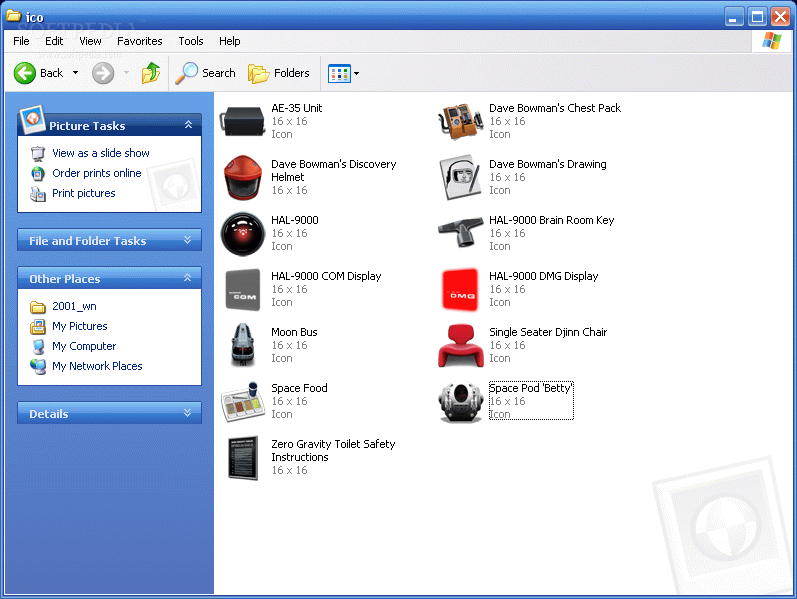Click the Space Food file name
797x599 pixels.
coord(299,388)
